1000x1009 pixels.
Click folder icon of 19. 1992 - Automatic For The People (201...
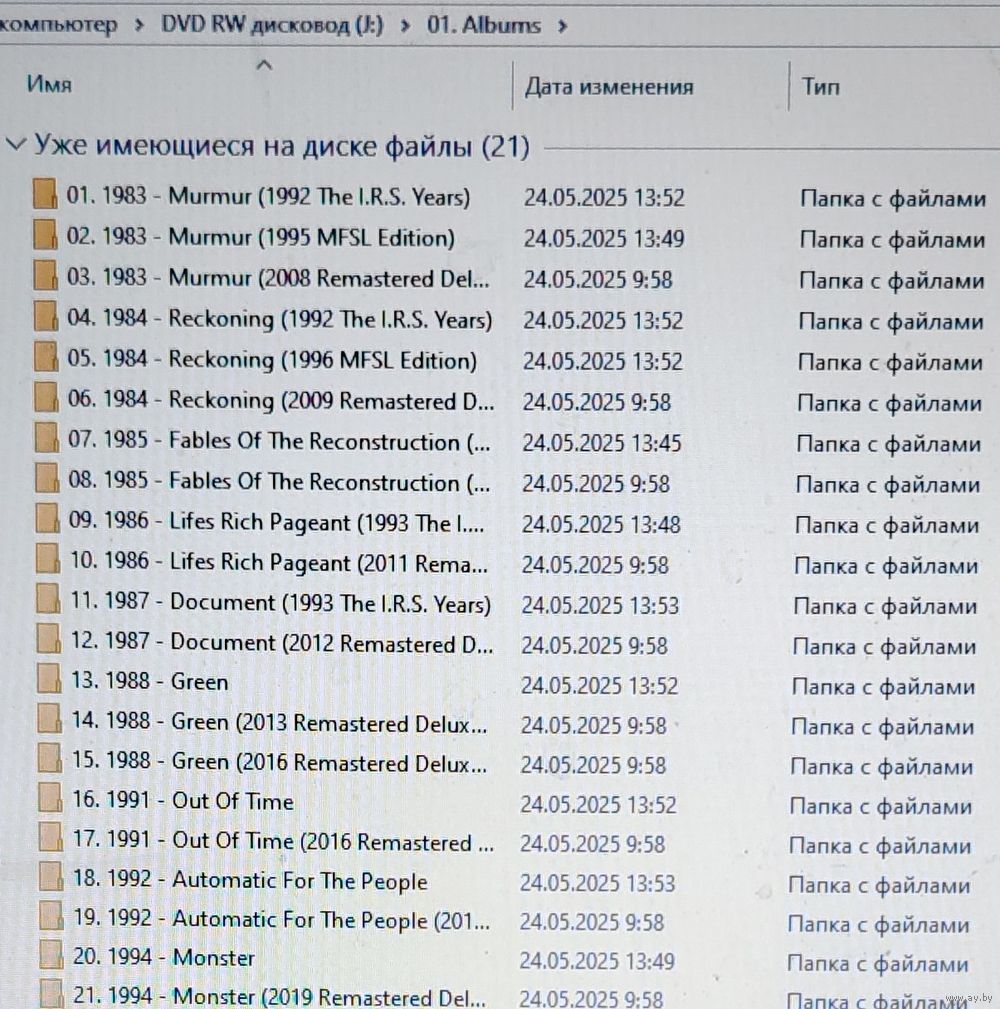click(x=51, y=916)
